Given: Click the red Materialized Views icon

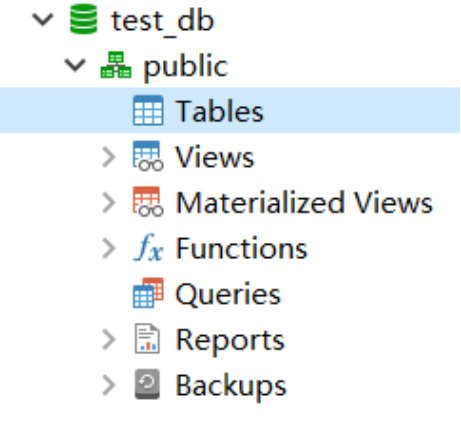Looking at the screenshot, I should click(x=148, y=202).
